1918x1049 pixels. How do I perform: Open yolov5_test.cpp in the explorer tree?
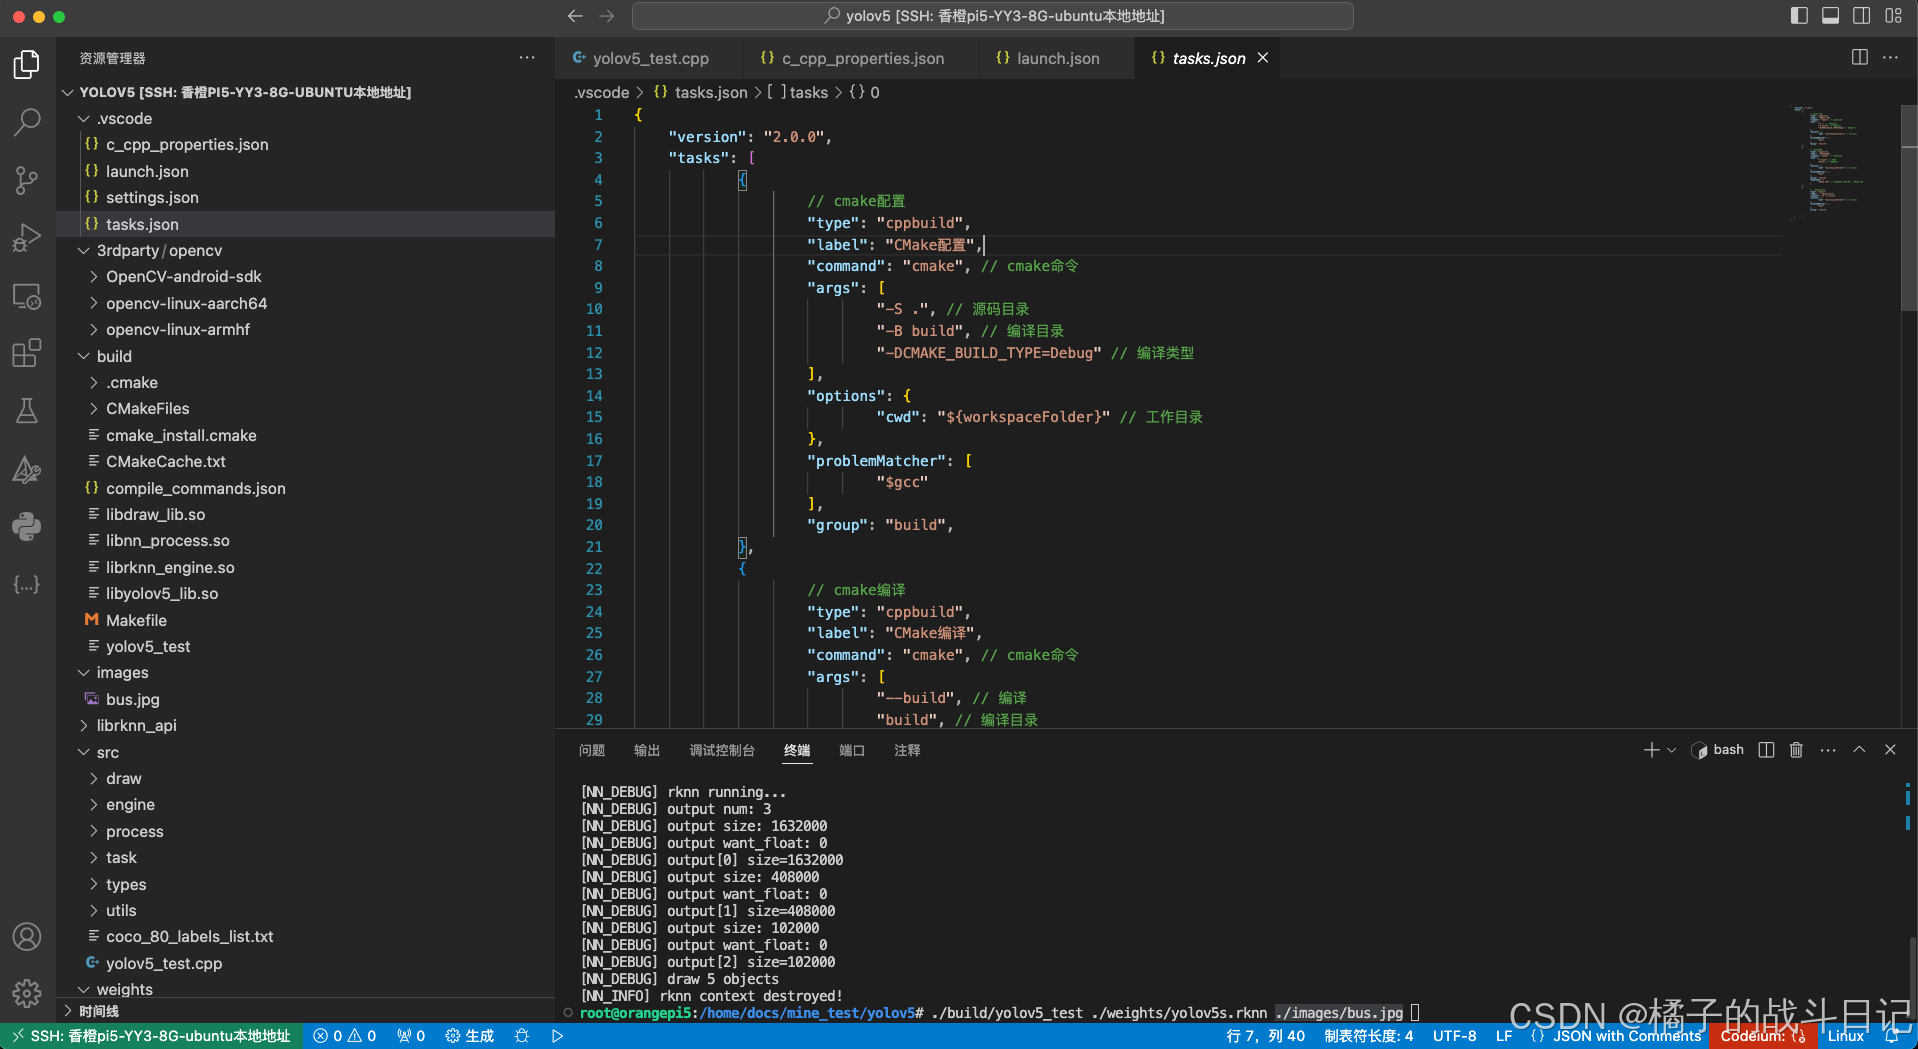tap(305, 963)
